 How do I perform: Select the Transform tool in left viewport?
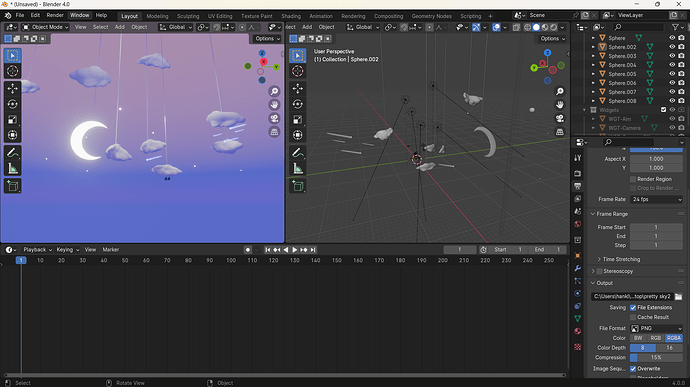point(12,135)
